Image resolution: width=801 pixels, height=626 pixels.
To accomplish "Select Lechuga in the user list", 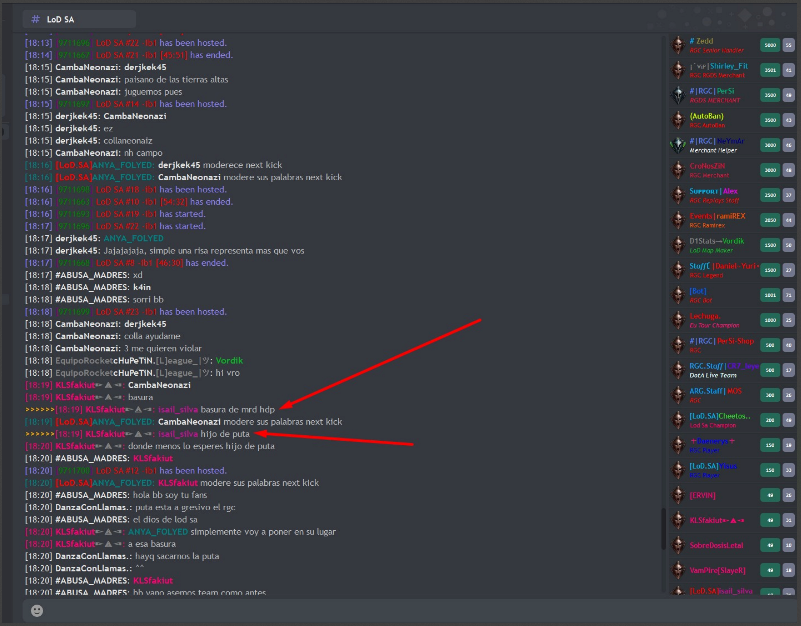I will (704, 316).
